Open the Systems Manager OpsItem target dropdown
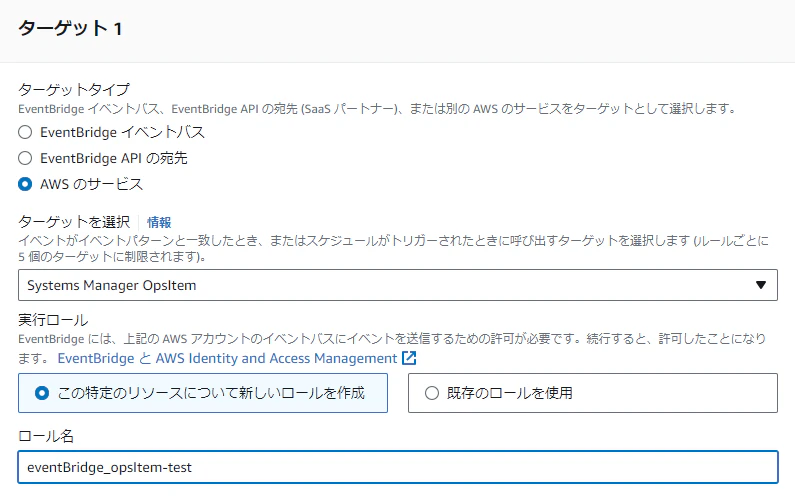Viewport: 795px width, 501px height. coord(398,285)
